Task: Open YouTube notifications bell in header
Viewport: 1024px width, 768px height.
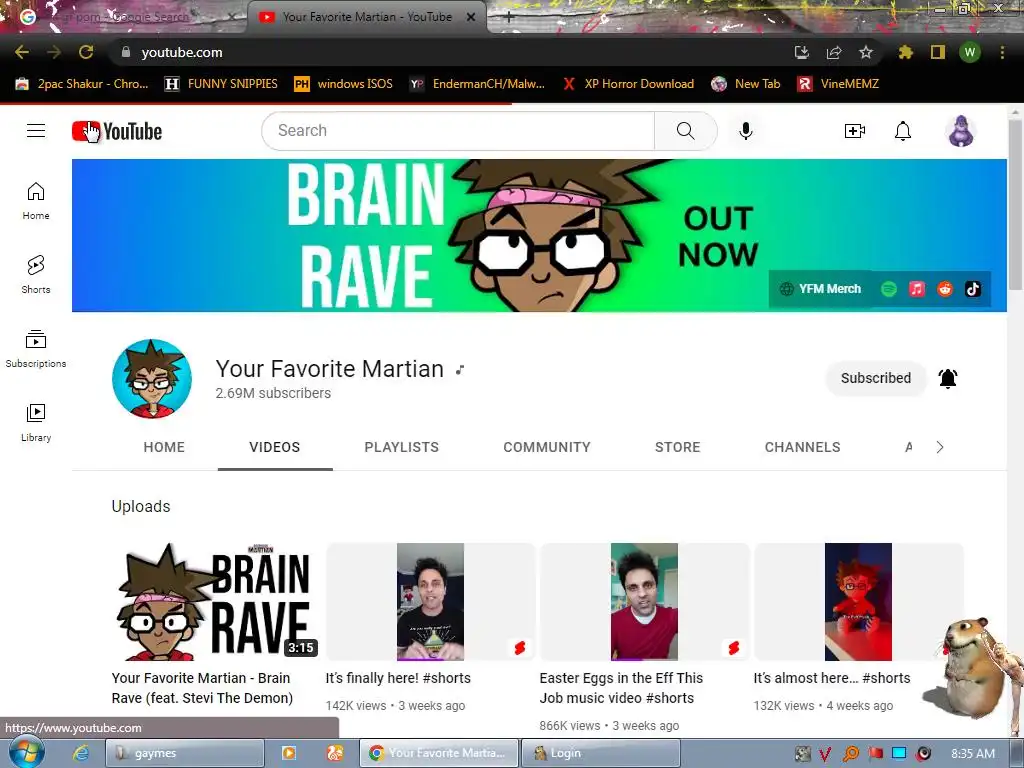Action: pyautogui.click(x=903, y=131)
